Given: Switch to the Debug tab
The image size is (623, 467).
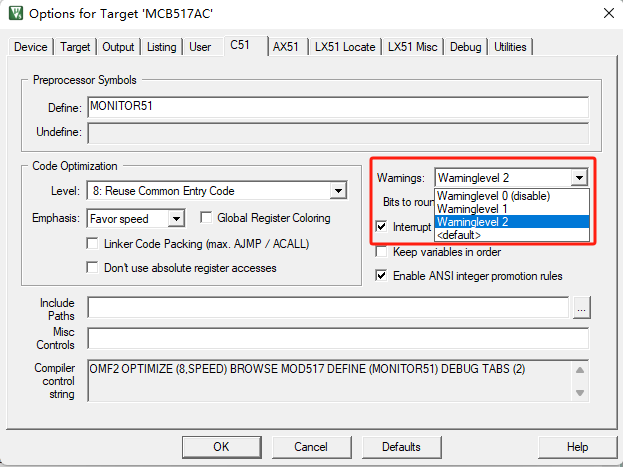Looking at the screenshot, I should coord(465,46).
